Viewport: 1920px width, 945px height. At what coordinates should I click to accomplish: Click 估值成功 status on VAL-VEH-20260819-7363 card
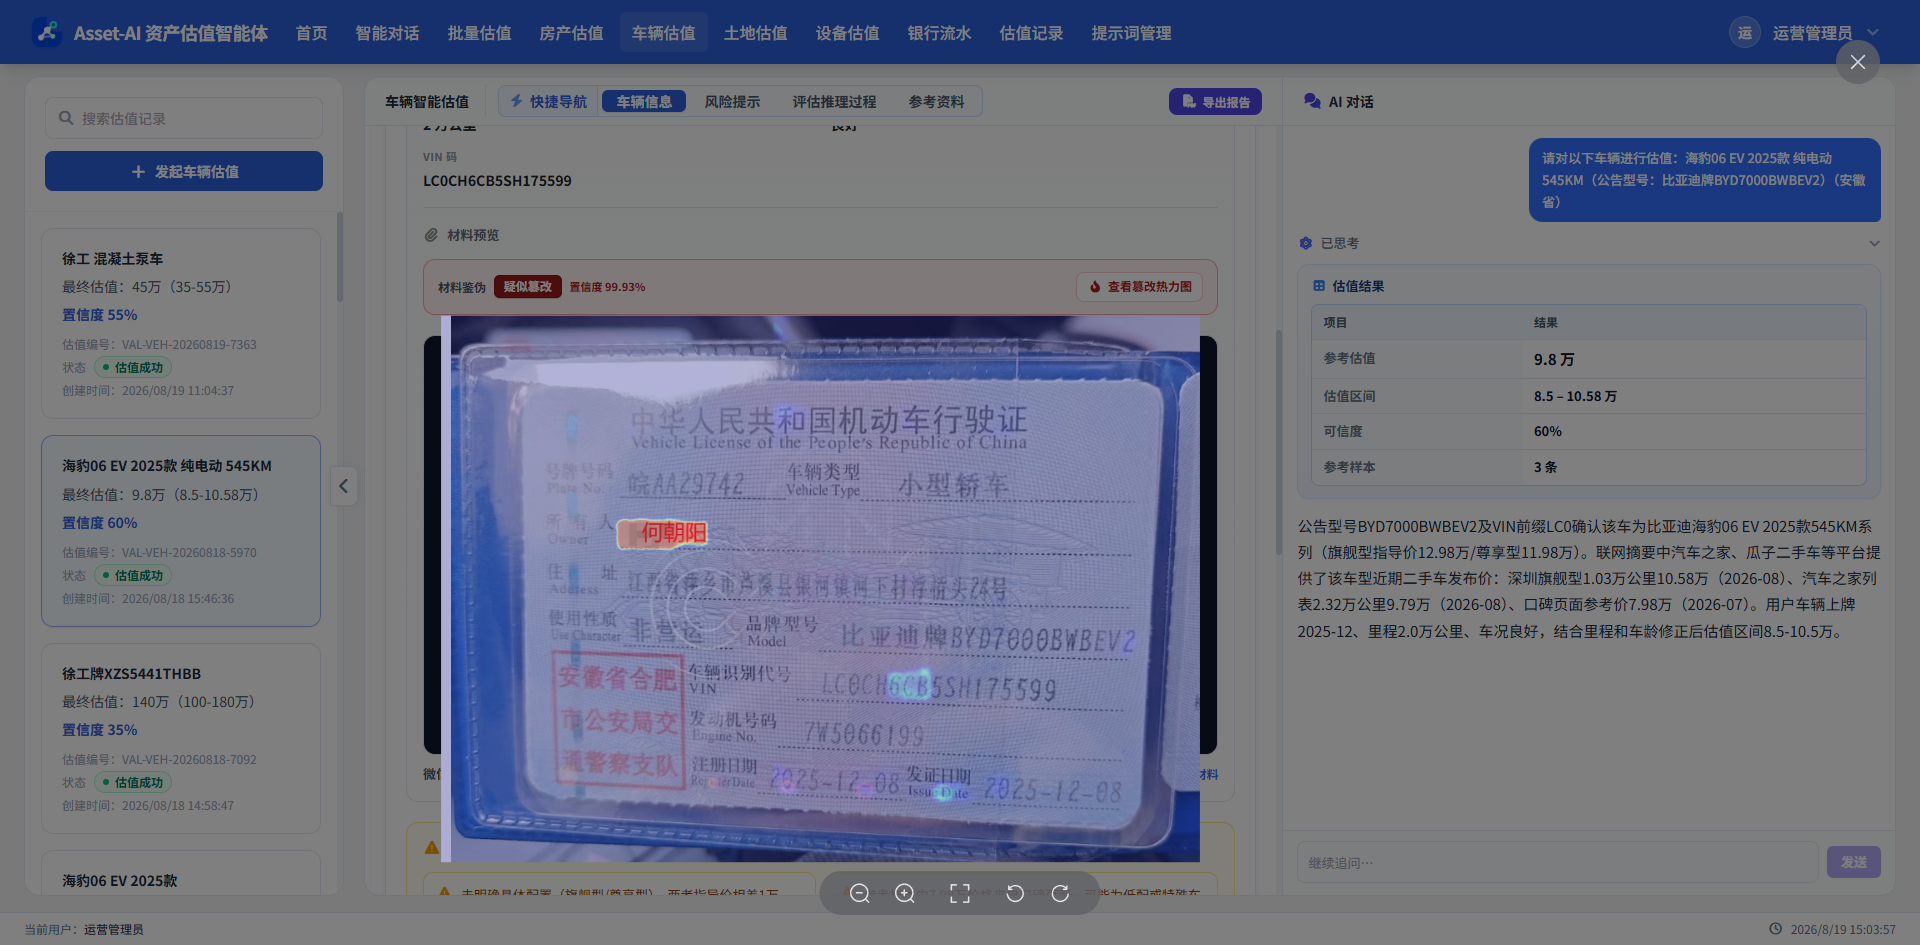click(133, 367)
